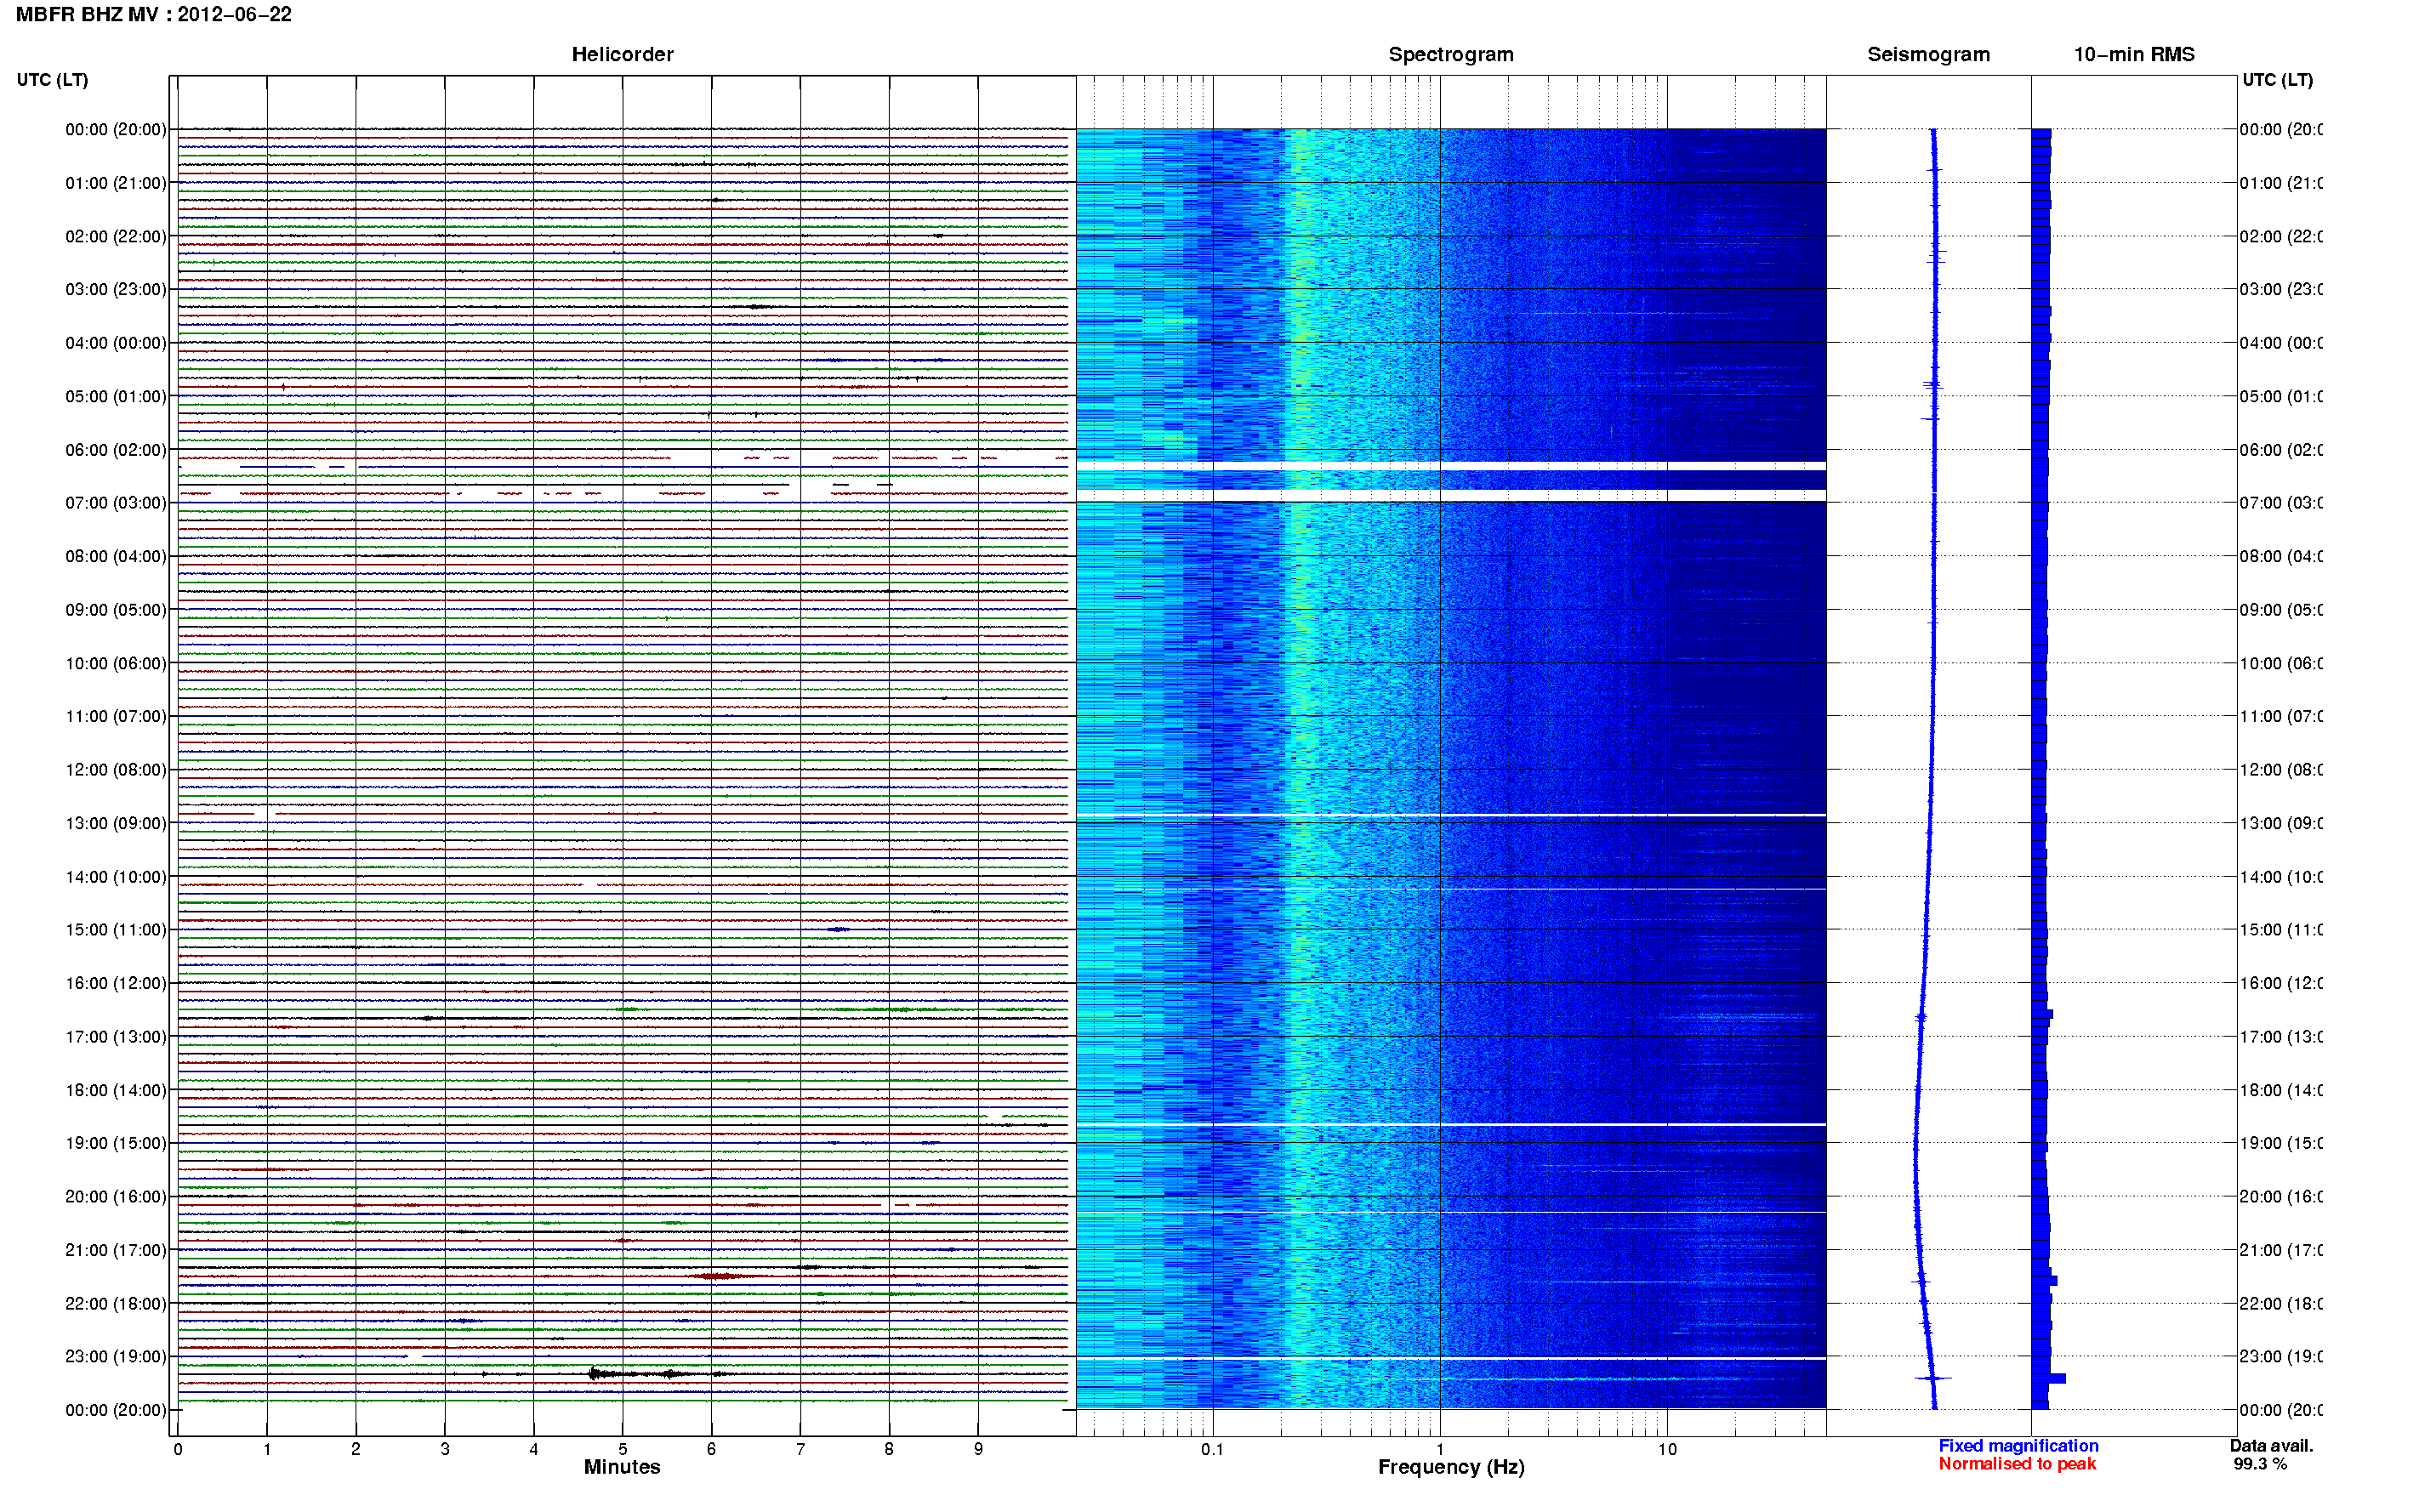Click the 02:00 (22:00) time label

tap(116, 236)
